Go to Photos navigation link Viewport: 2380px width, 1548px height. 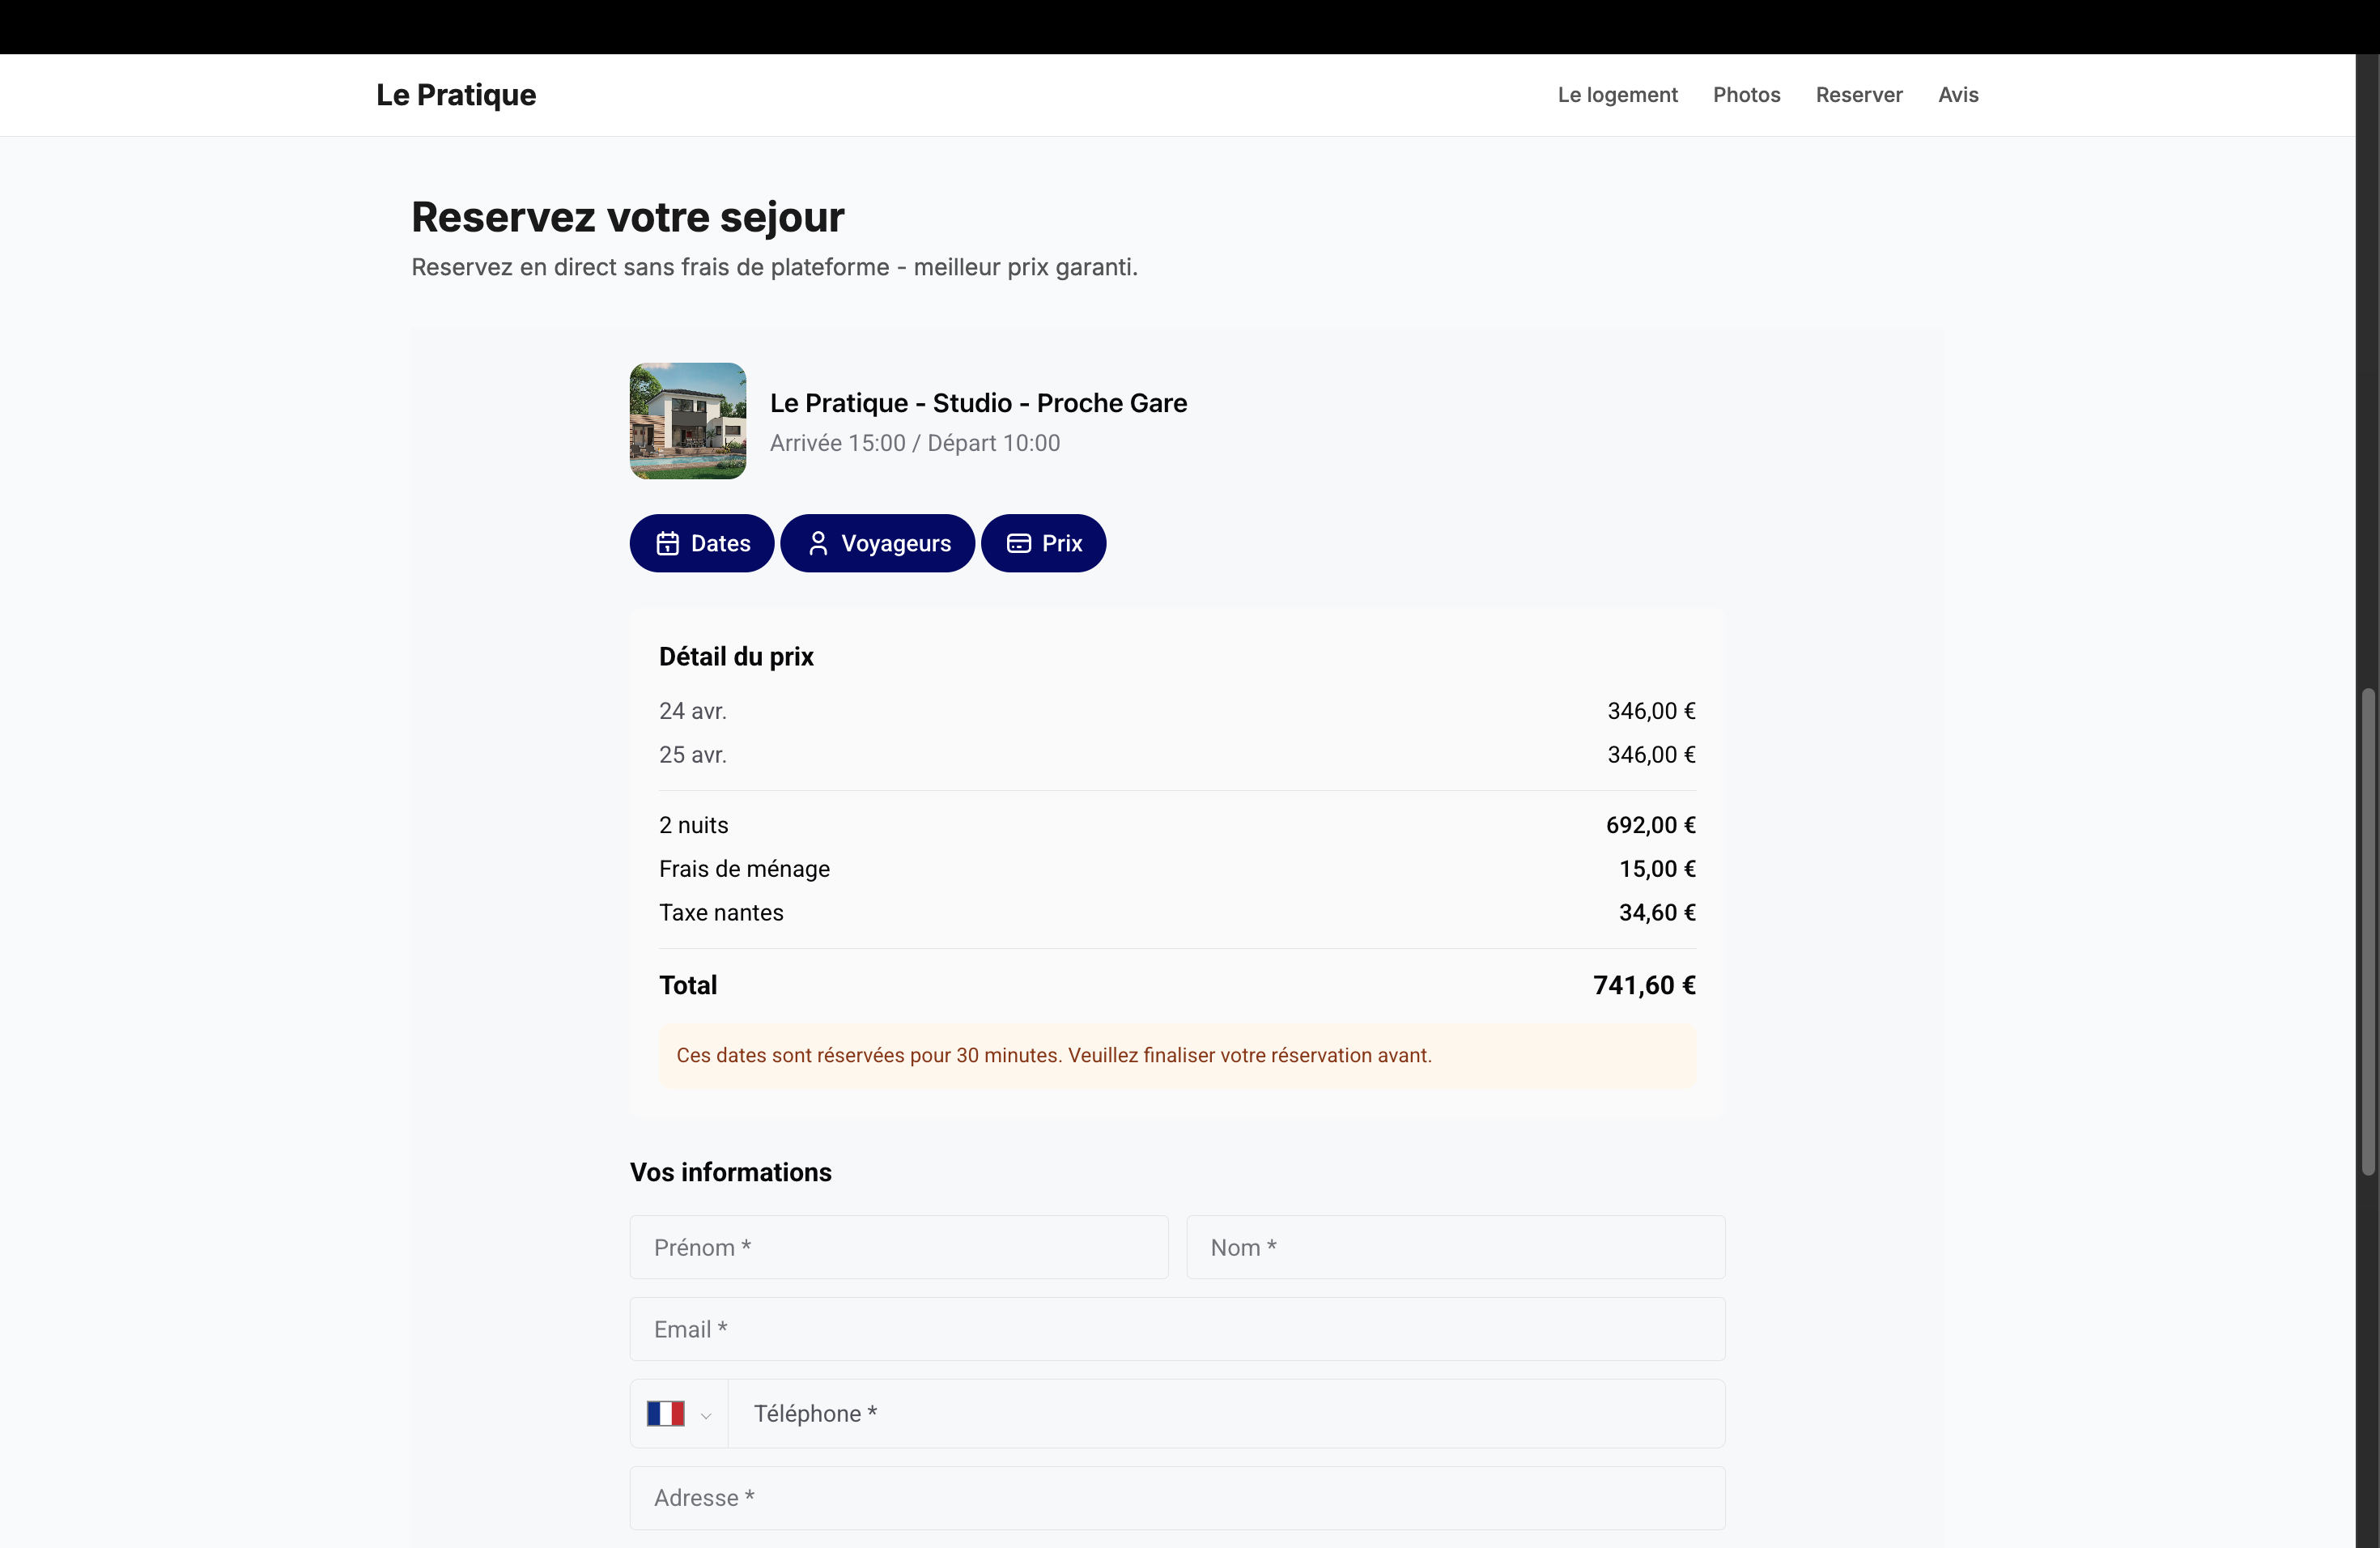click(x=1746, y=95)
